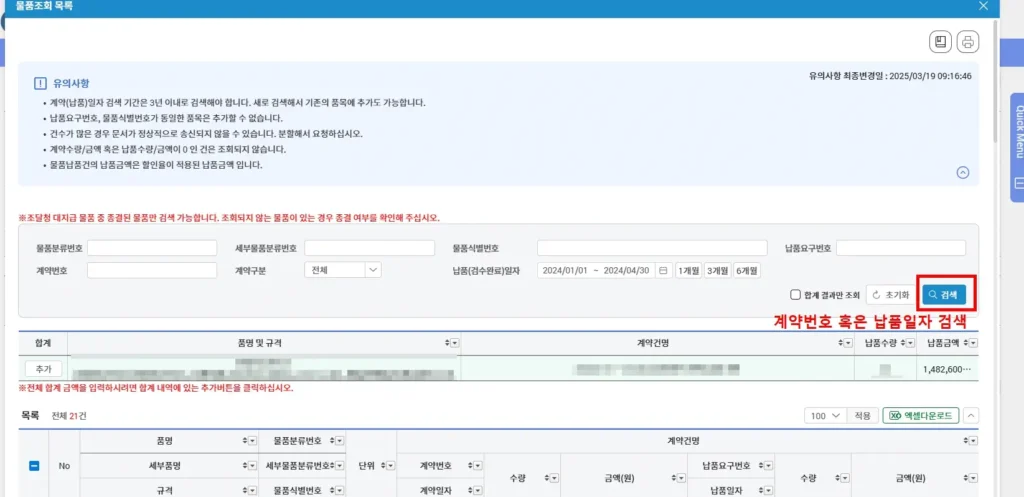Click the 납품요구번호 input field
The image size is (1024, 497).
[900, 248]
